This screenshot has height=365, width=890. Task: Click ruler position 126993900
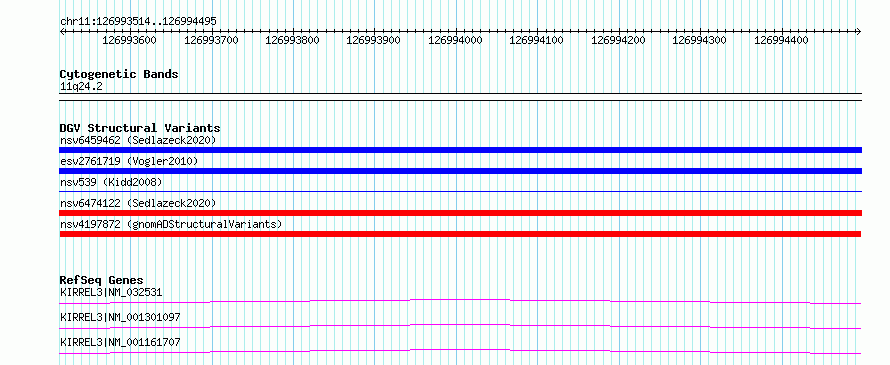point(374,40)
